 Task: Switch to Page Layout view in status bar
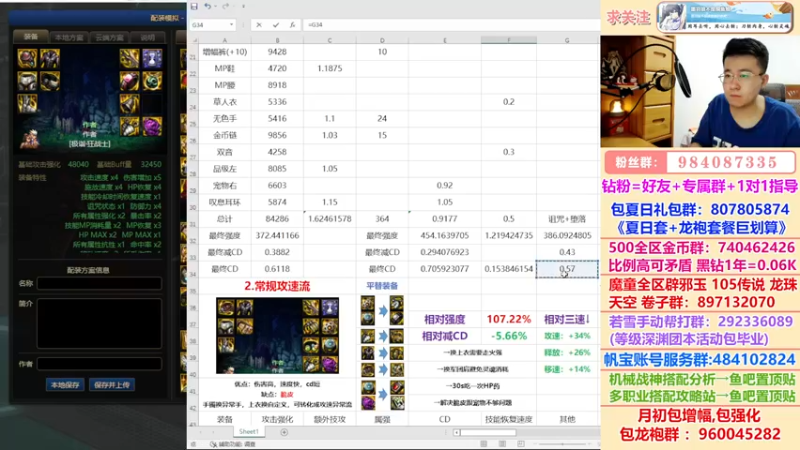pos(502,444)
